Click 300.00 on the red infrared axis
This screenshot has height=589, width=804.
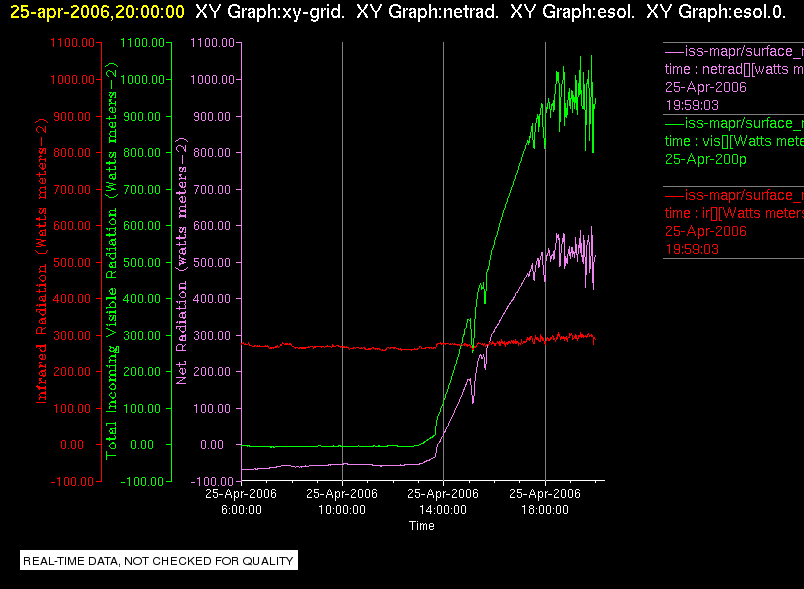coord(72,335)
